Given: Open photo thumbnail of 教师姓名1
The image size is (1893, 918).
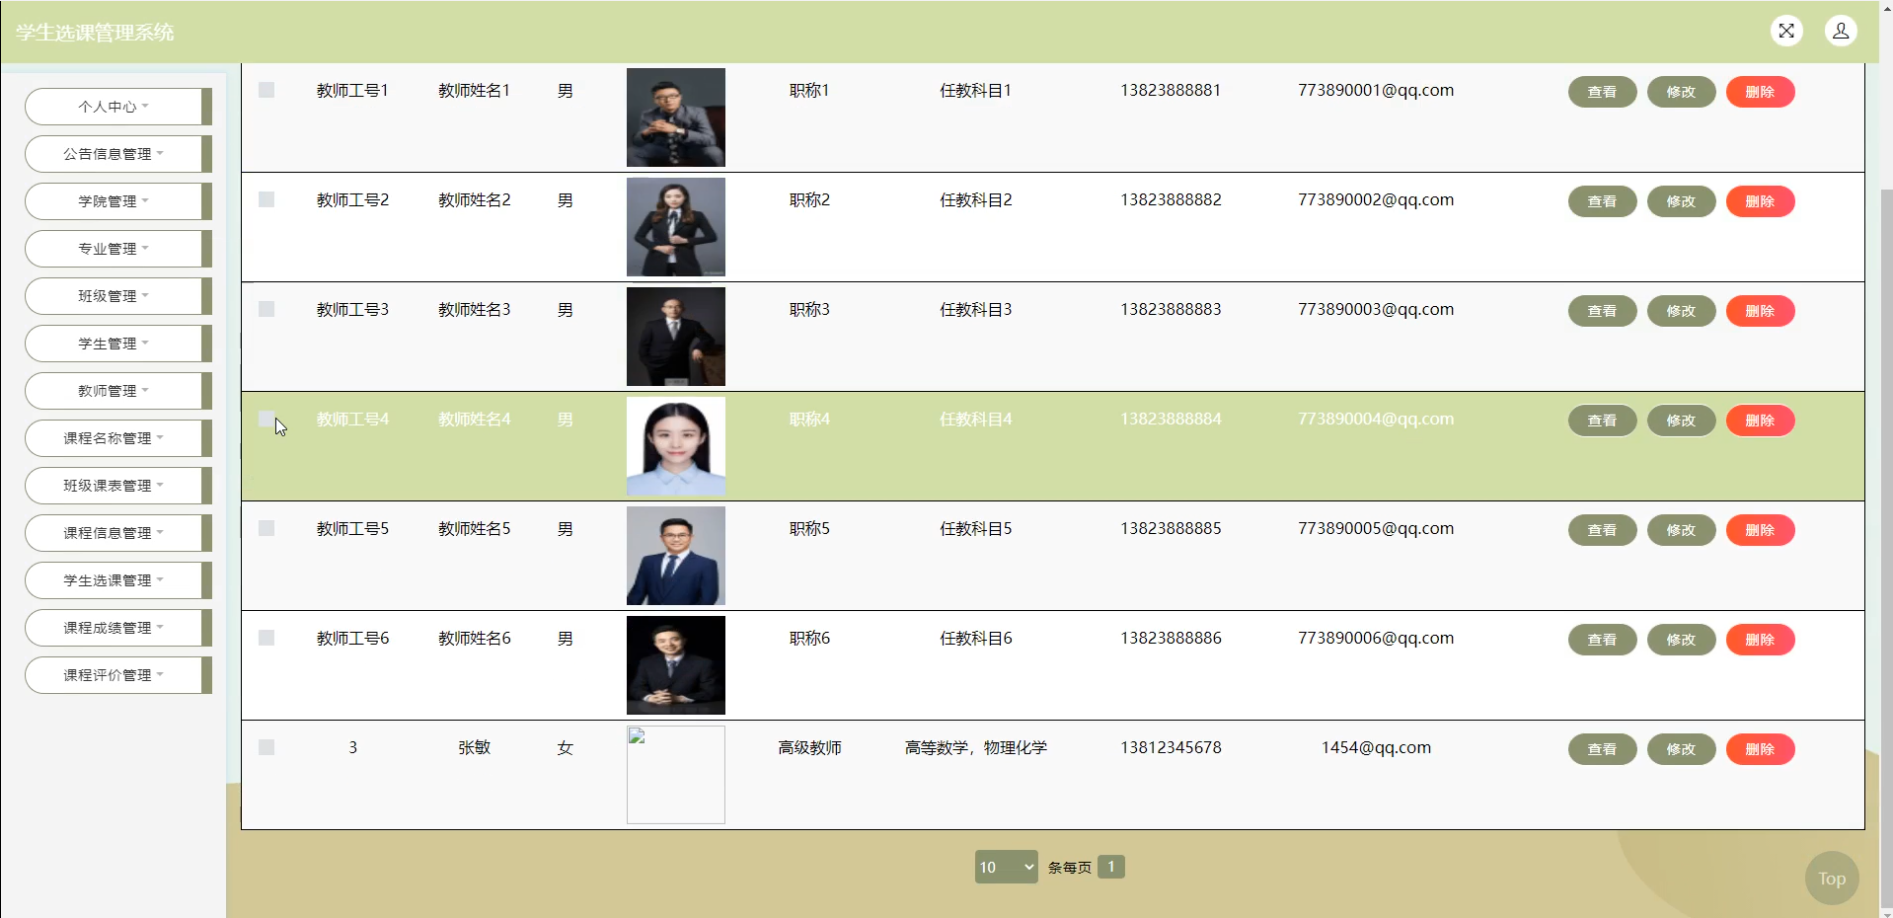Looking at the screenshot, I should (x=676, y=117).
